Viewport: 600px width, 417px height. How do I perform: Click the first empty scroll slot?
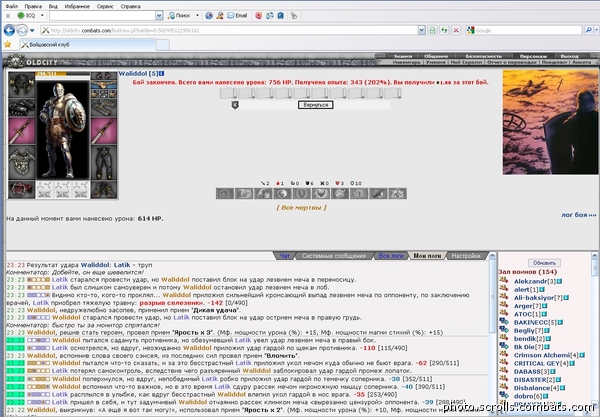pos(228,93)
